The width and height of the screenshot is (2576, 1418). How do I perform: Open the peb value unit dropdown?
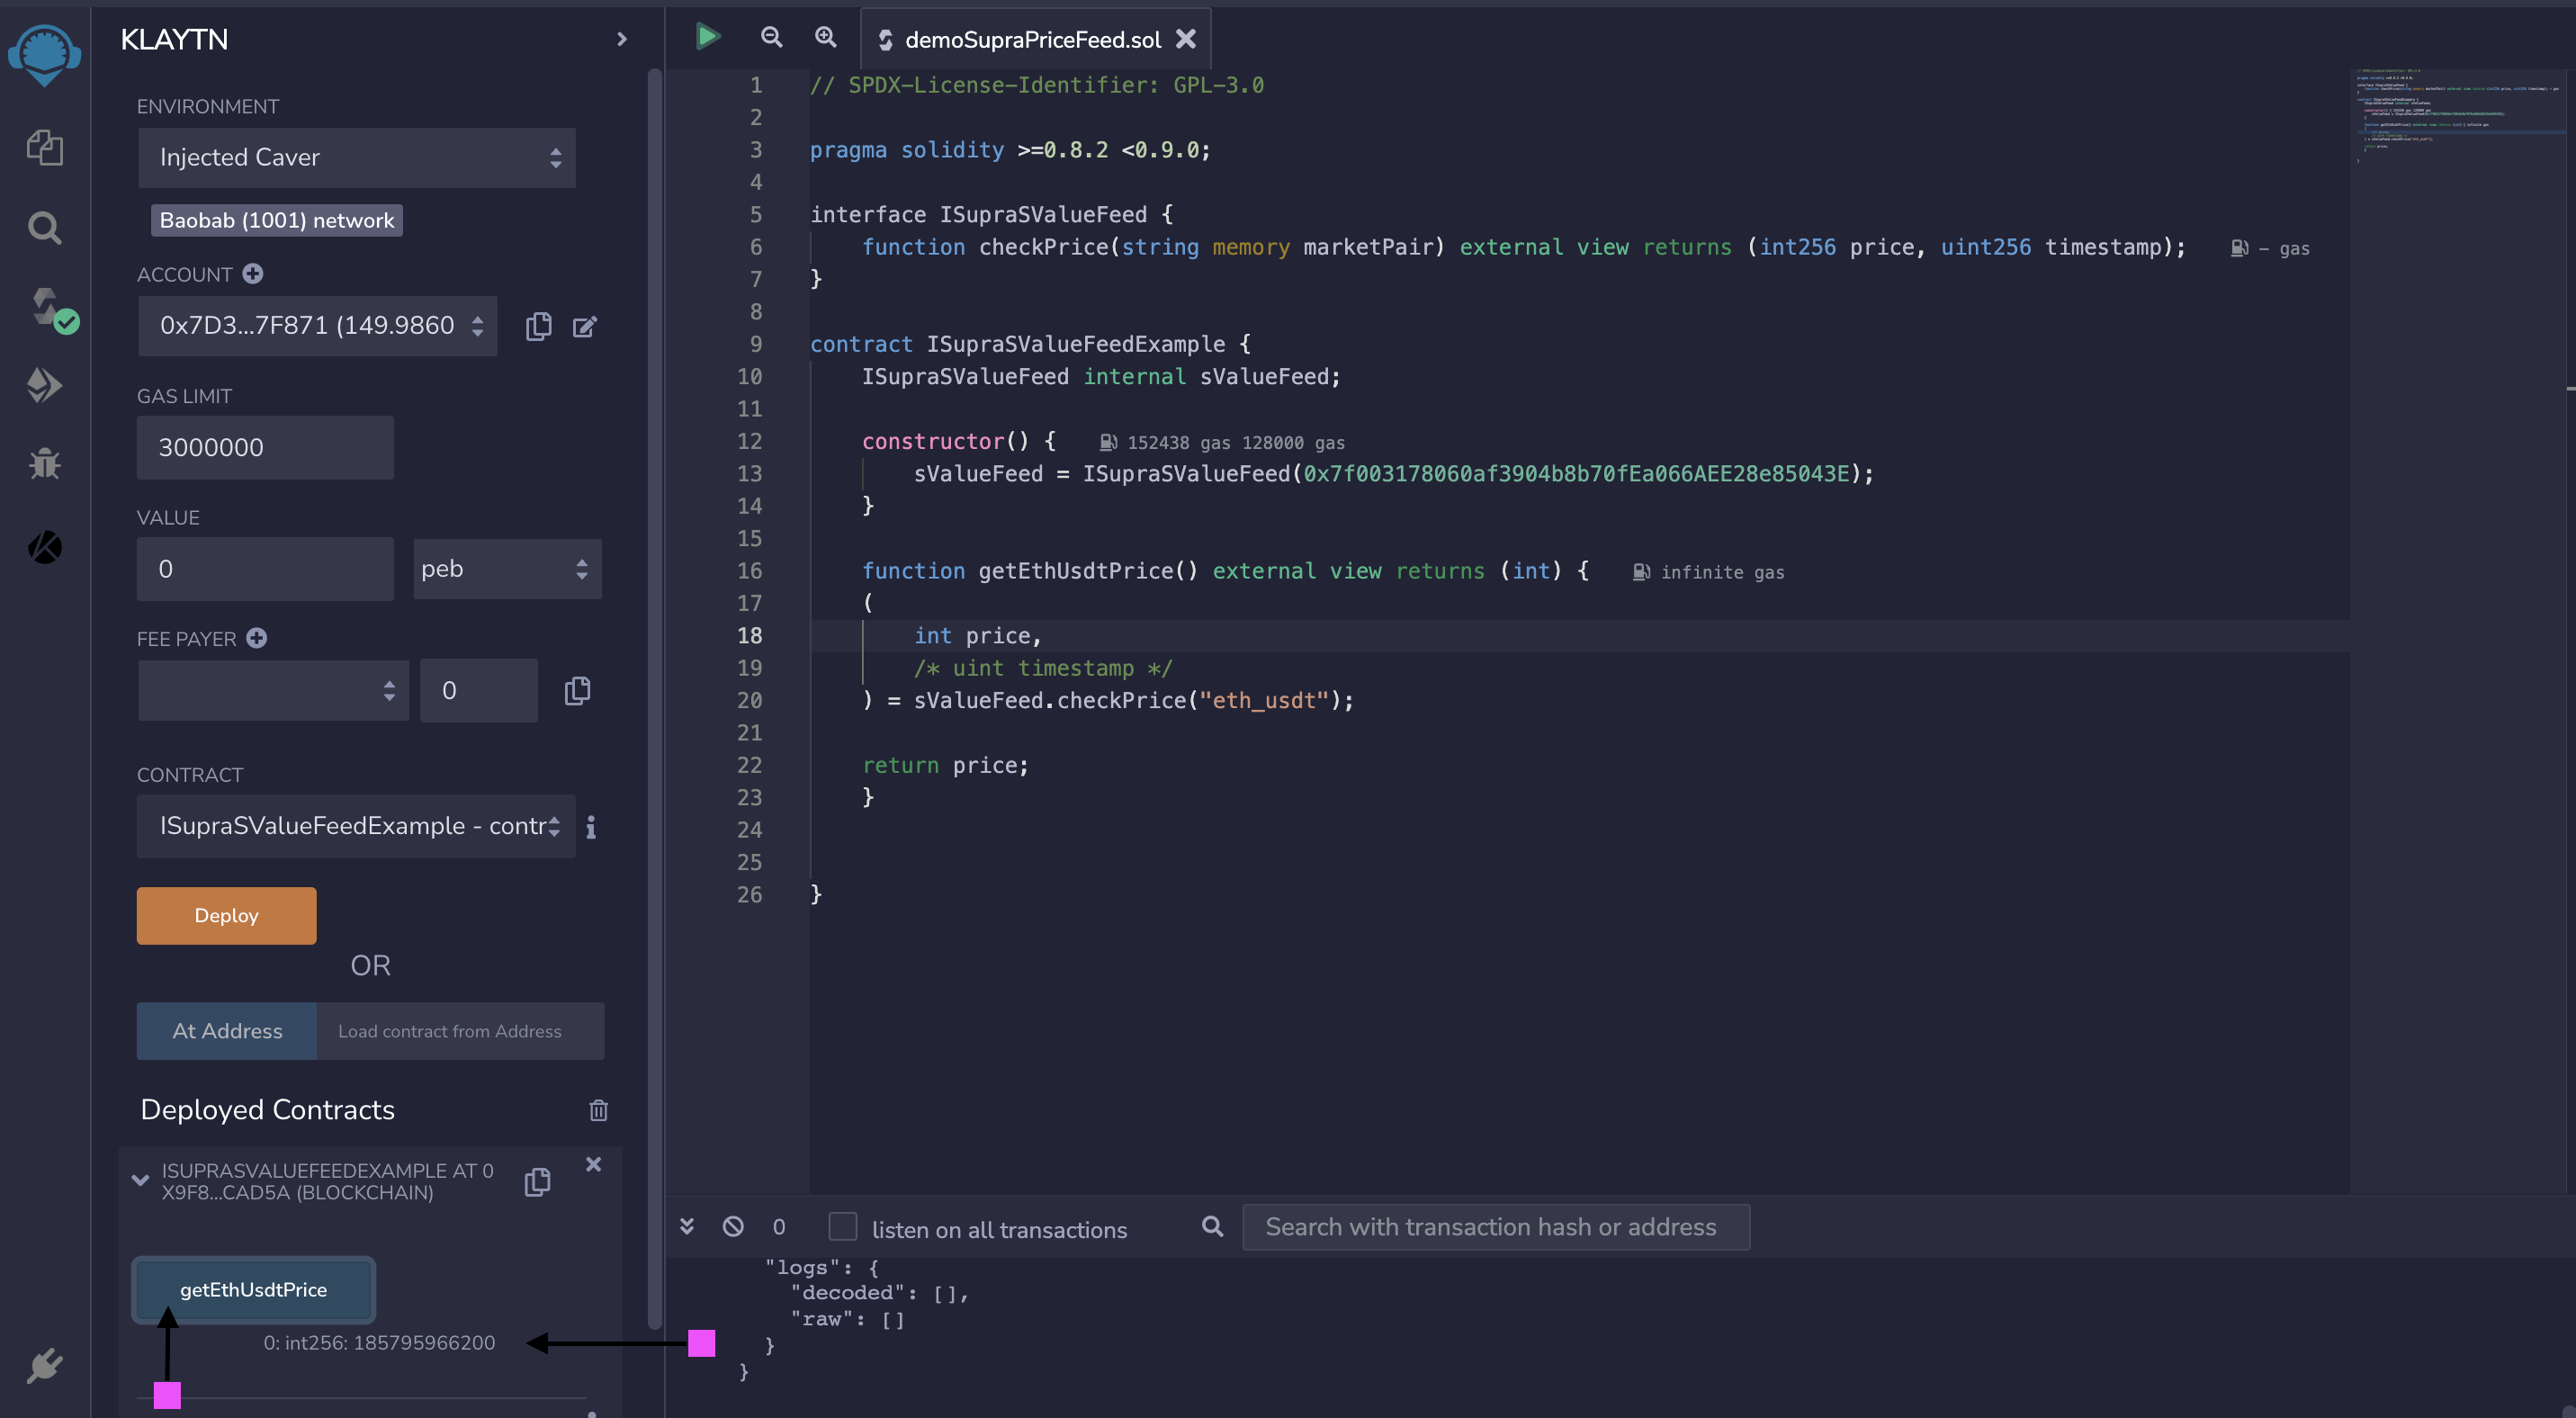click(506, 569)
